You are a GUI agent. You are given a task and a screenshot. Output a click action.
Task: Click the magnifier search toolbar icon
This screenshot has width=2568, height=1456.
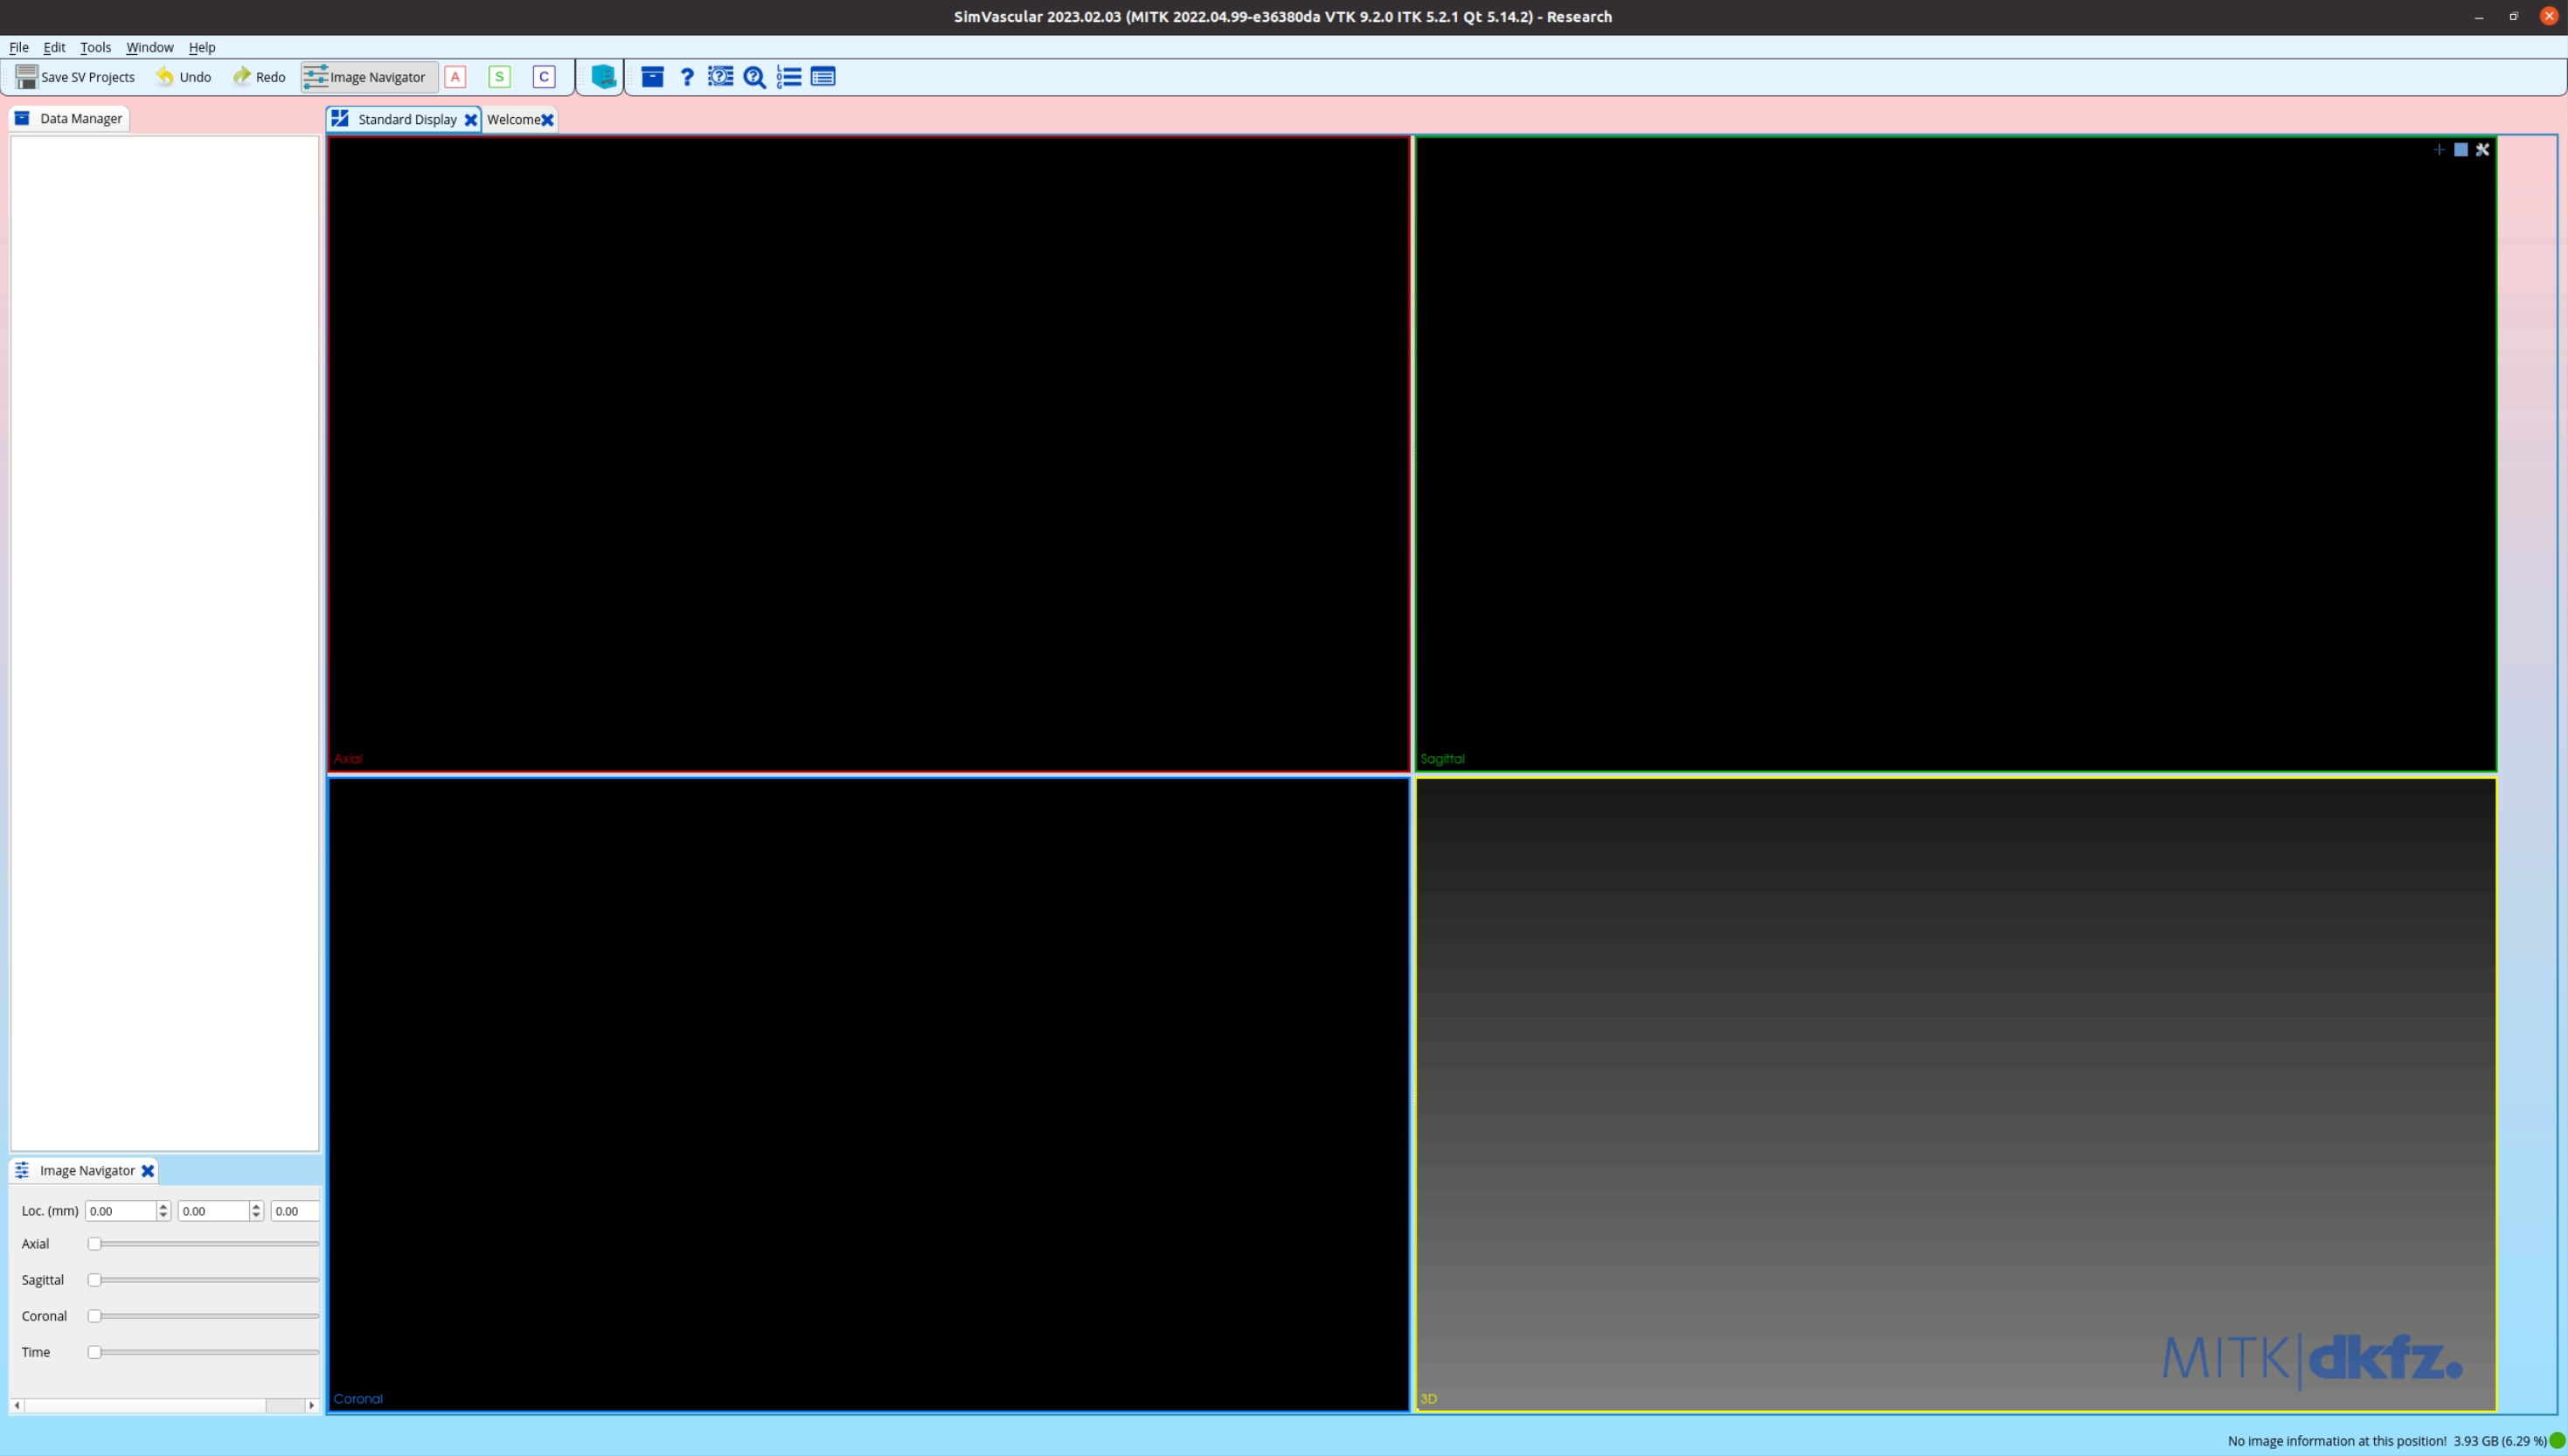pos(754,77)
